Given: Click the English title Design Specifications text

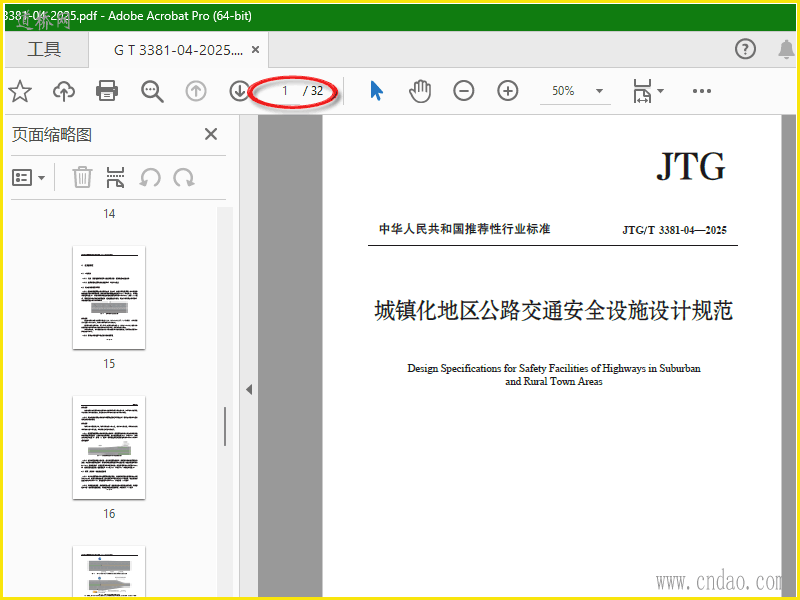Looking at the screenshot, I should (x=554, y=374).
